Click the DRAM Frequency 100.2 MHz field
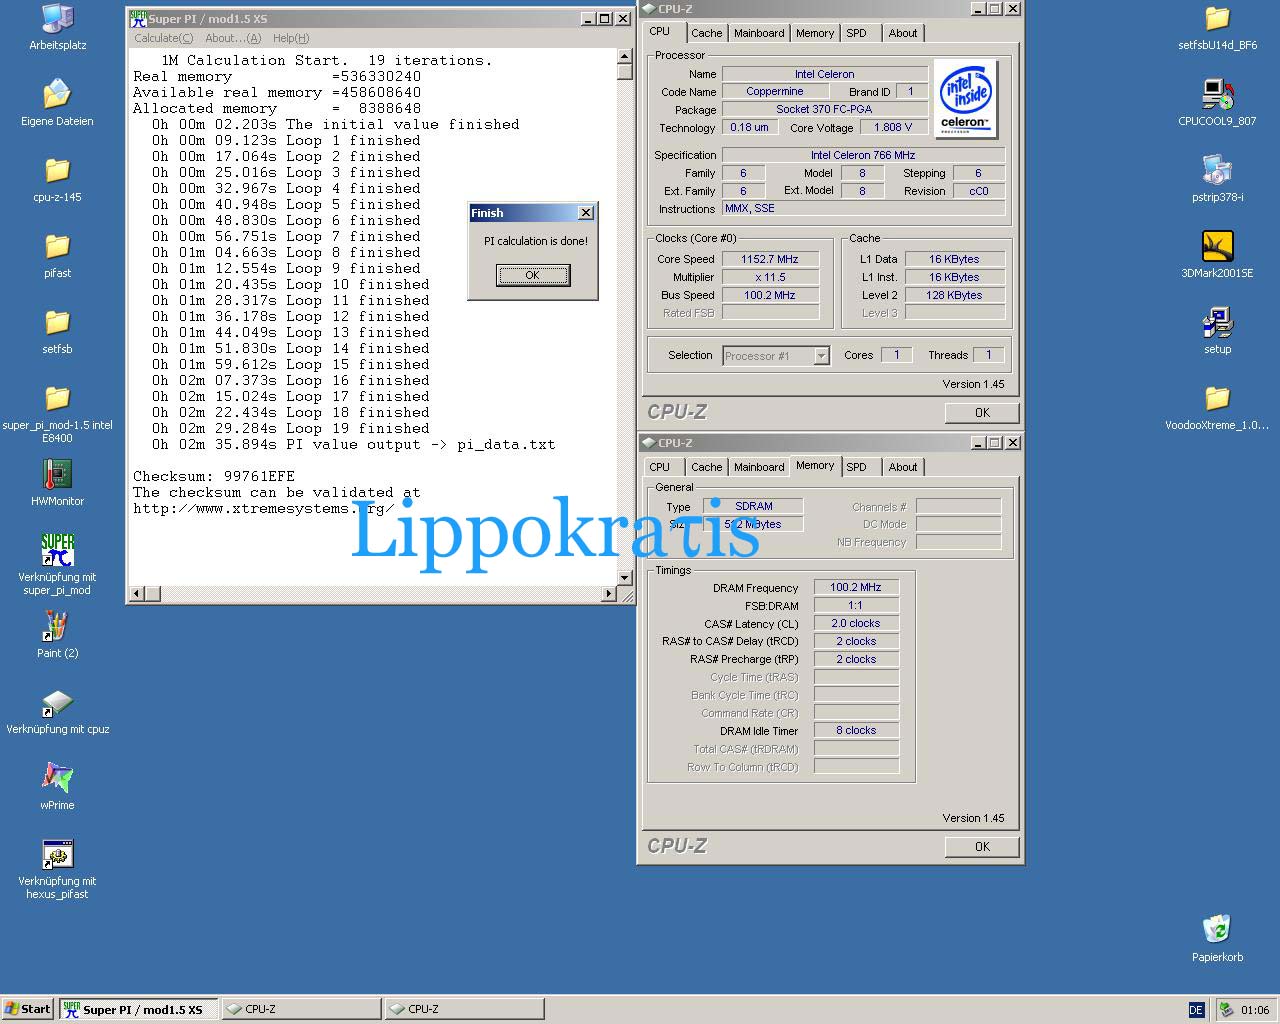The width and height of the screenshot is (1280, 1024). point(856,587)
